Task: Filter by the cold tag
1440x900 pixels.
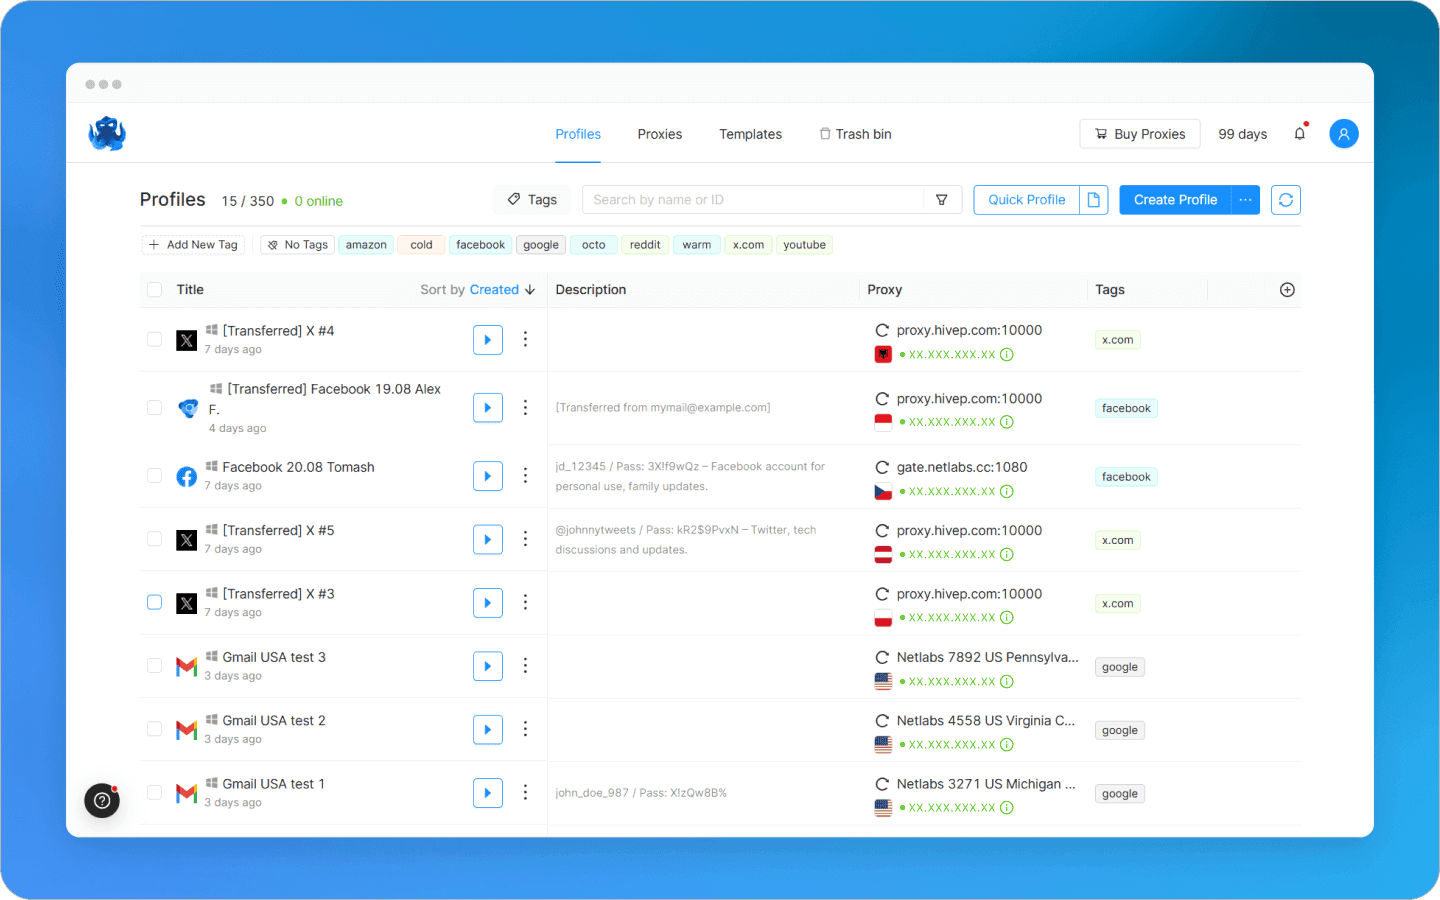Action: click(422, 245)
